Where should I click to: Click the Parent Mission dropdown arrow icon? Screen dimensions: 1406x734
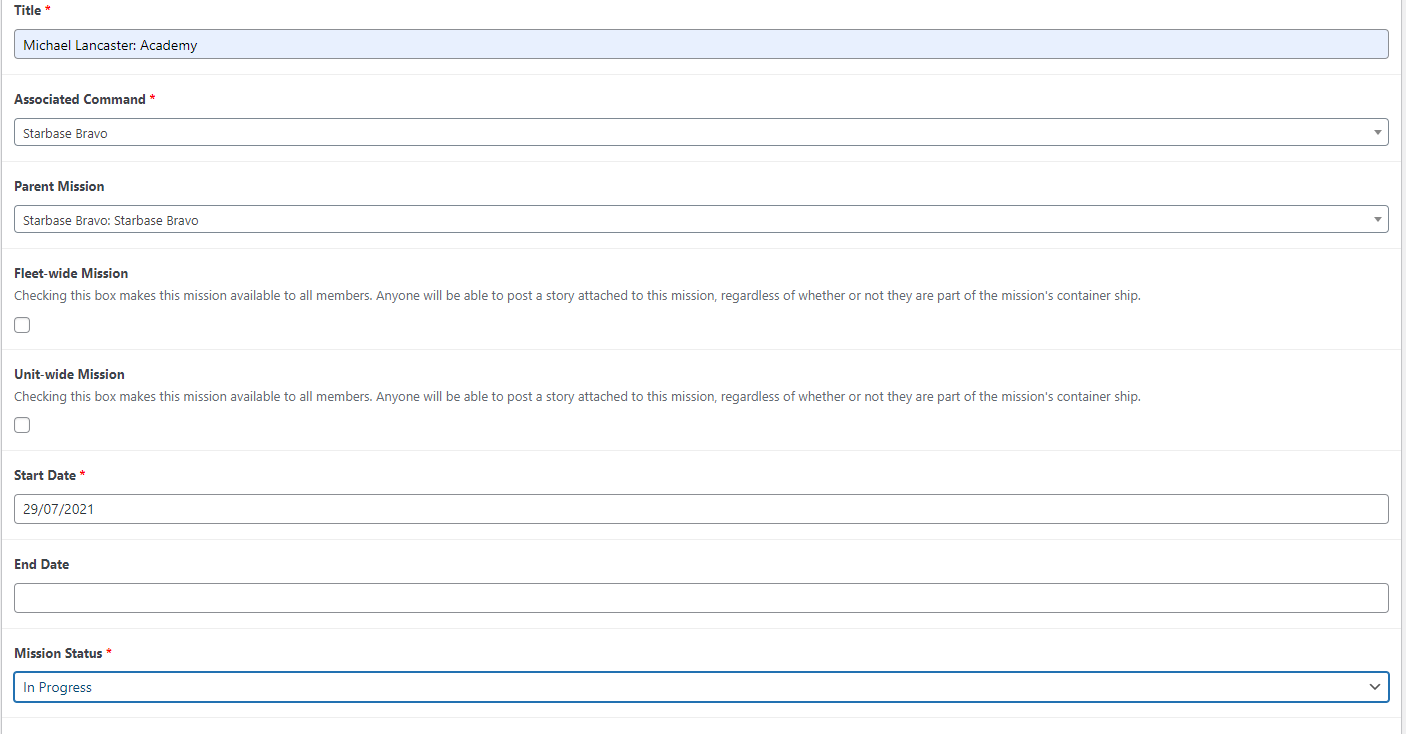[x=1377, y=219]
